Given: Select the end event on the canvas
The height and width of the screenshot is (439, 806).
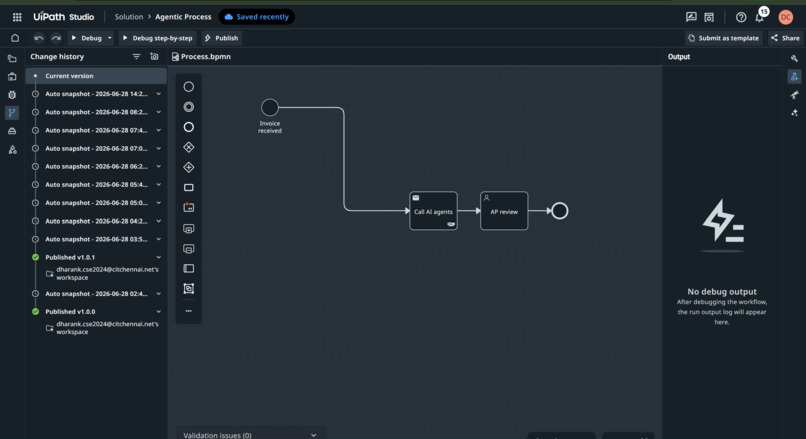Looking at the screenshot, I should click(560, 211).
